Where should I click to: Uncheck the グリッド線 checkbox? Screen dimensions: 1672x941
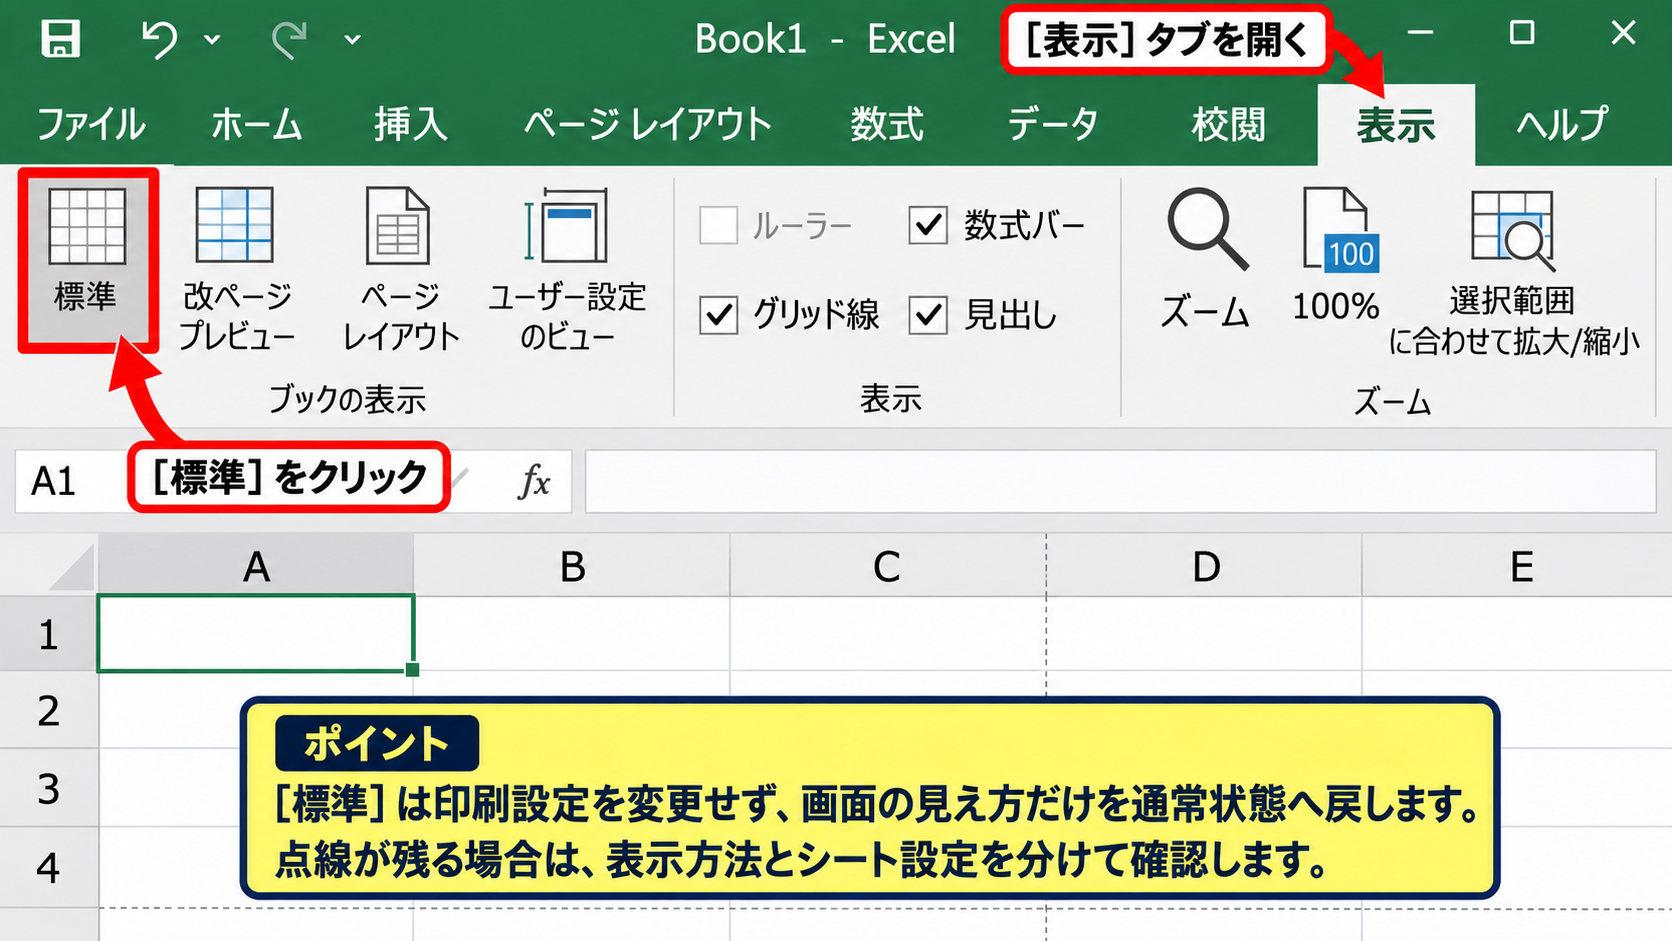click(719, 315)
